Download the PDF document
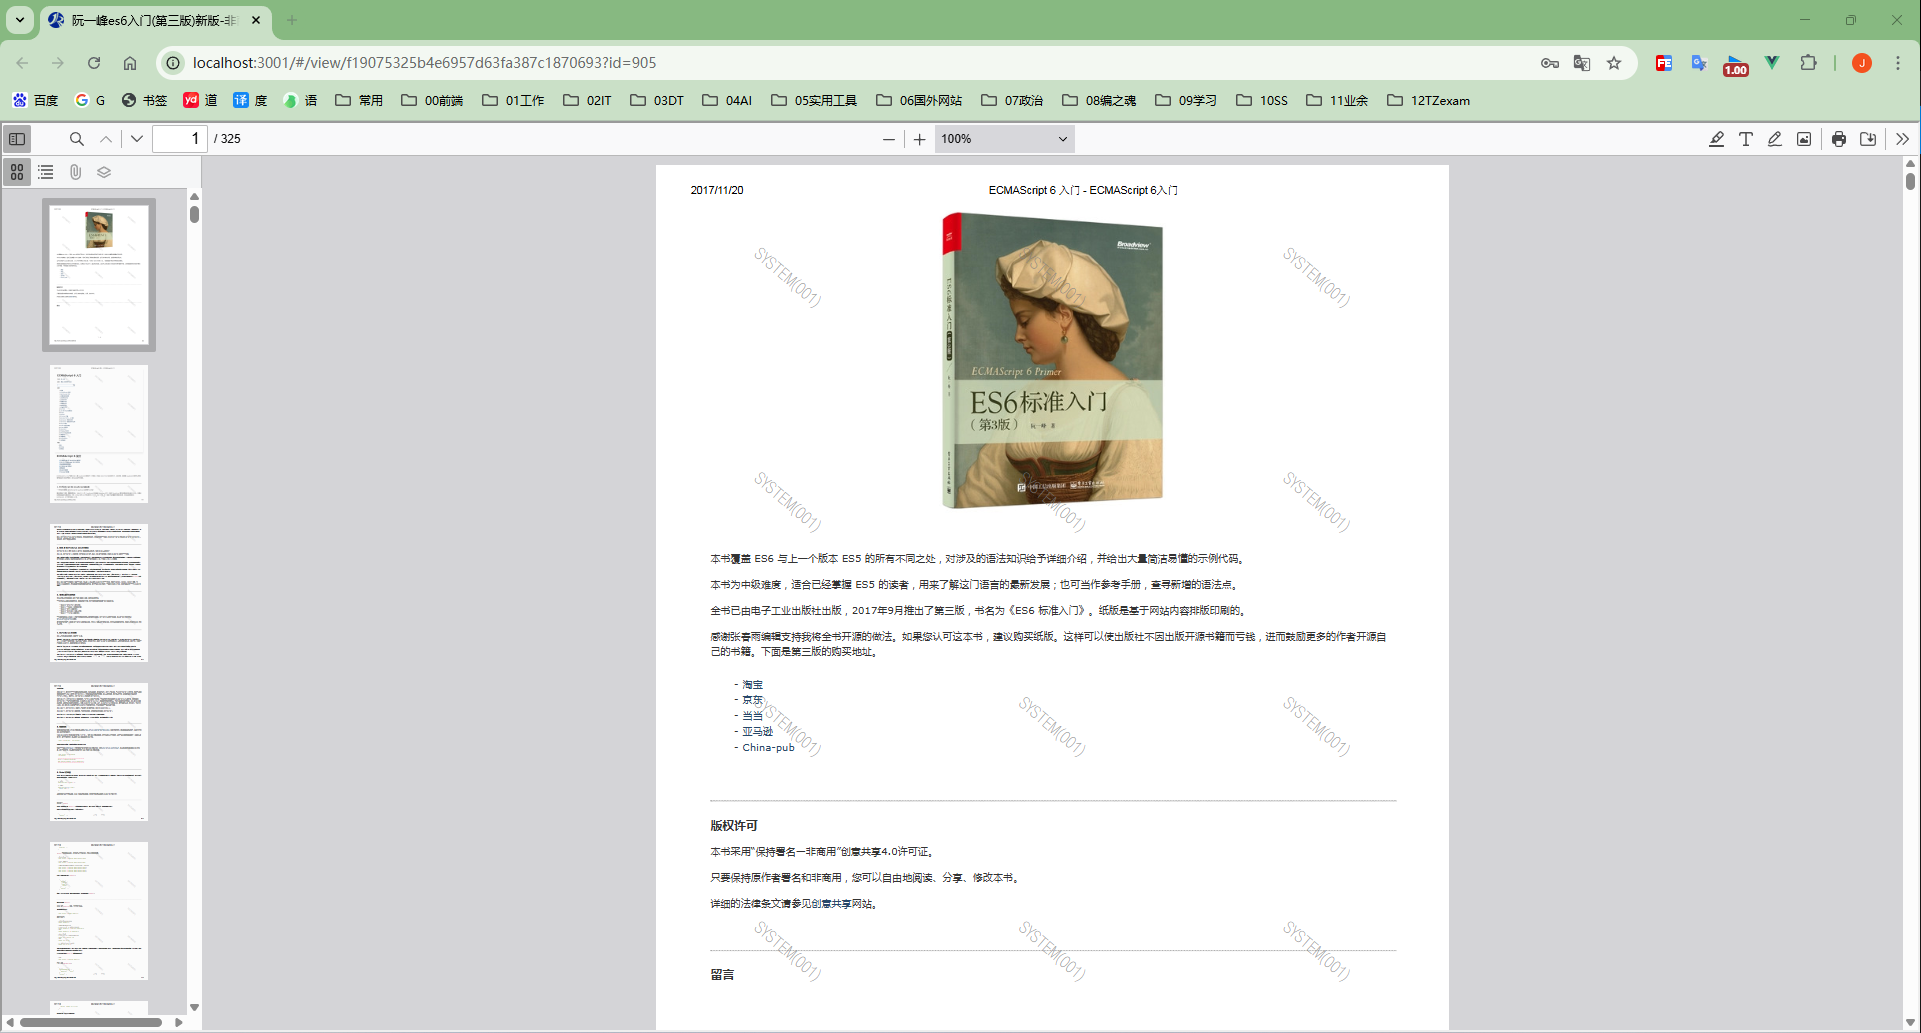This screenshot has width=1921, height=1033. pyautogui.click(x=1867, y=139)
